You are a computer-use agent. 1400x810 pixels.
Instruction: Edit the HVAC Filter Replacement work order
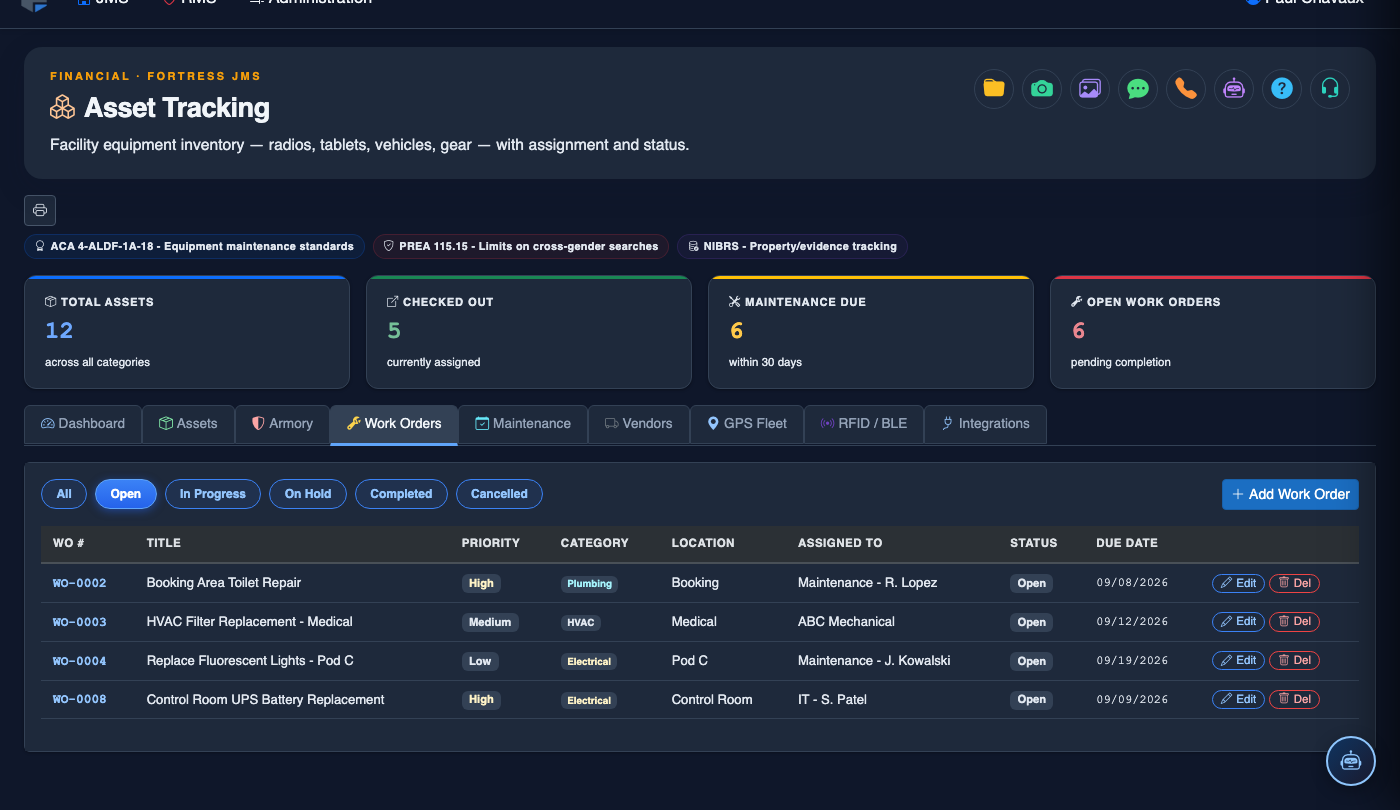point(1238,622)
